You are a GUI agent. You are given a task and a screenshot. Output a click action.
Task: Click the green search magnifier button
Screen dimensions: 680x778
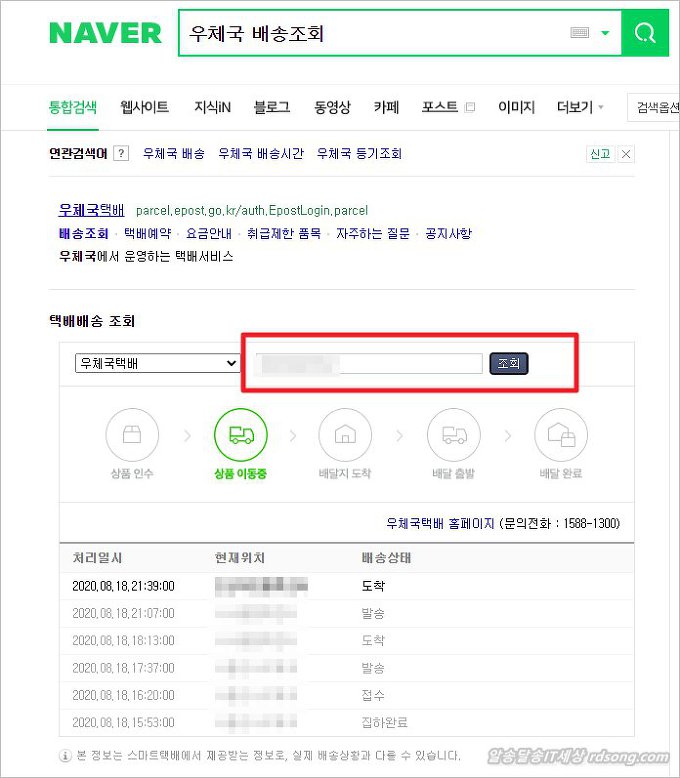pos(645,33)
